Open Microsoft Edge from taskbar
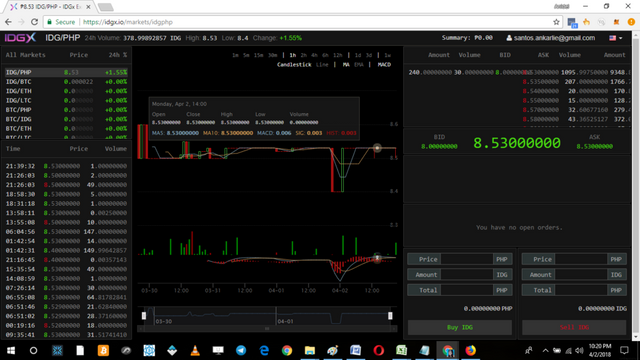640x360 pixels. (x=264, y=351)
